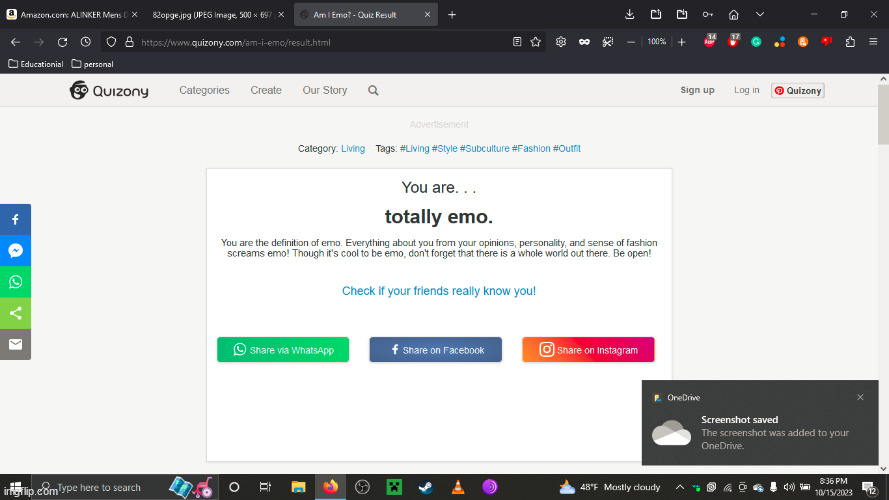Open Steam from the taskbar
This screenshot has width=889, height=500.
(x=426, y=487)
